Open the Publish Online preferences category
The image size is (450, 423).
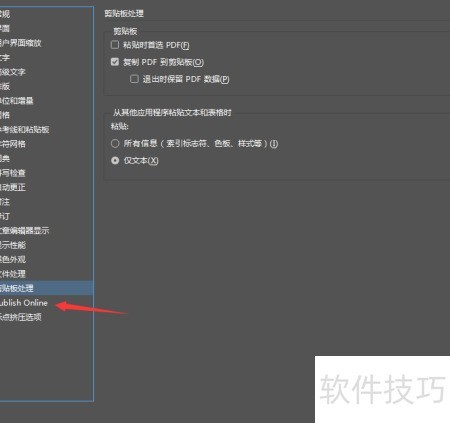pos(46,303)
